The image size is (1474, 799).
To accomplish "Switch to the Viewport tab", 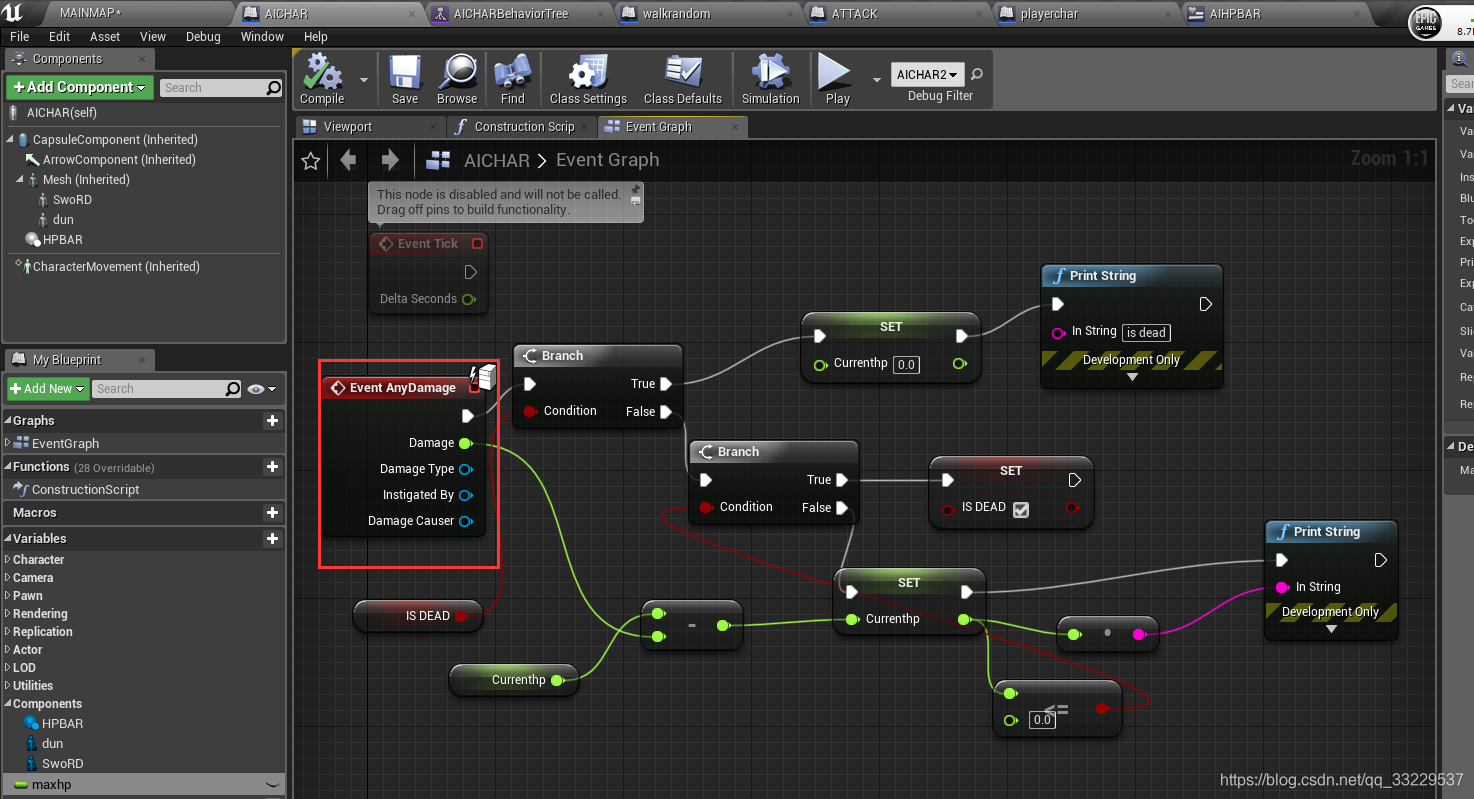I will 371,127.
